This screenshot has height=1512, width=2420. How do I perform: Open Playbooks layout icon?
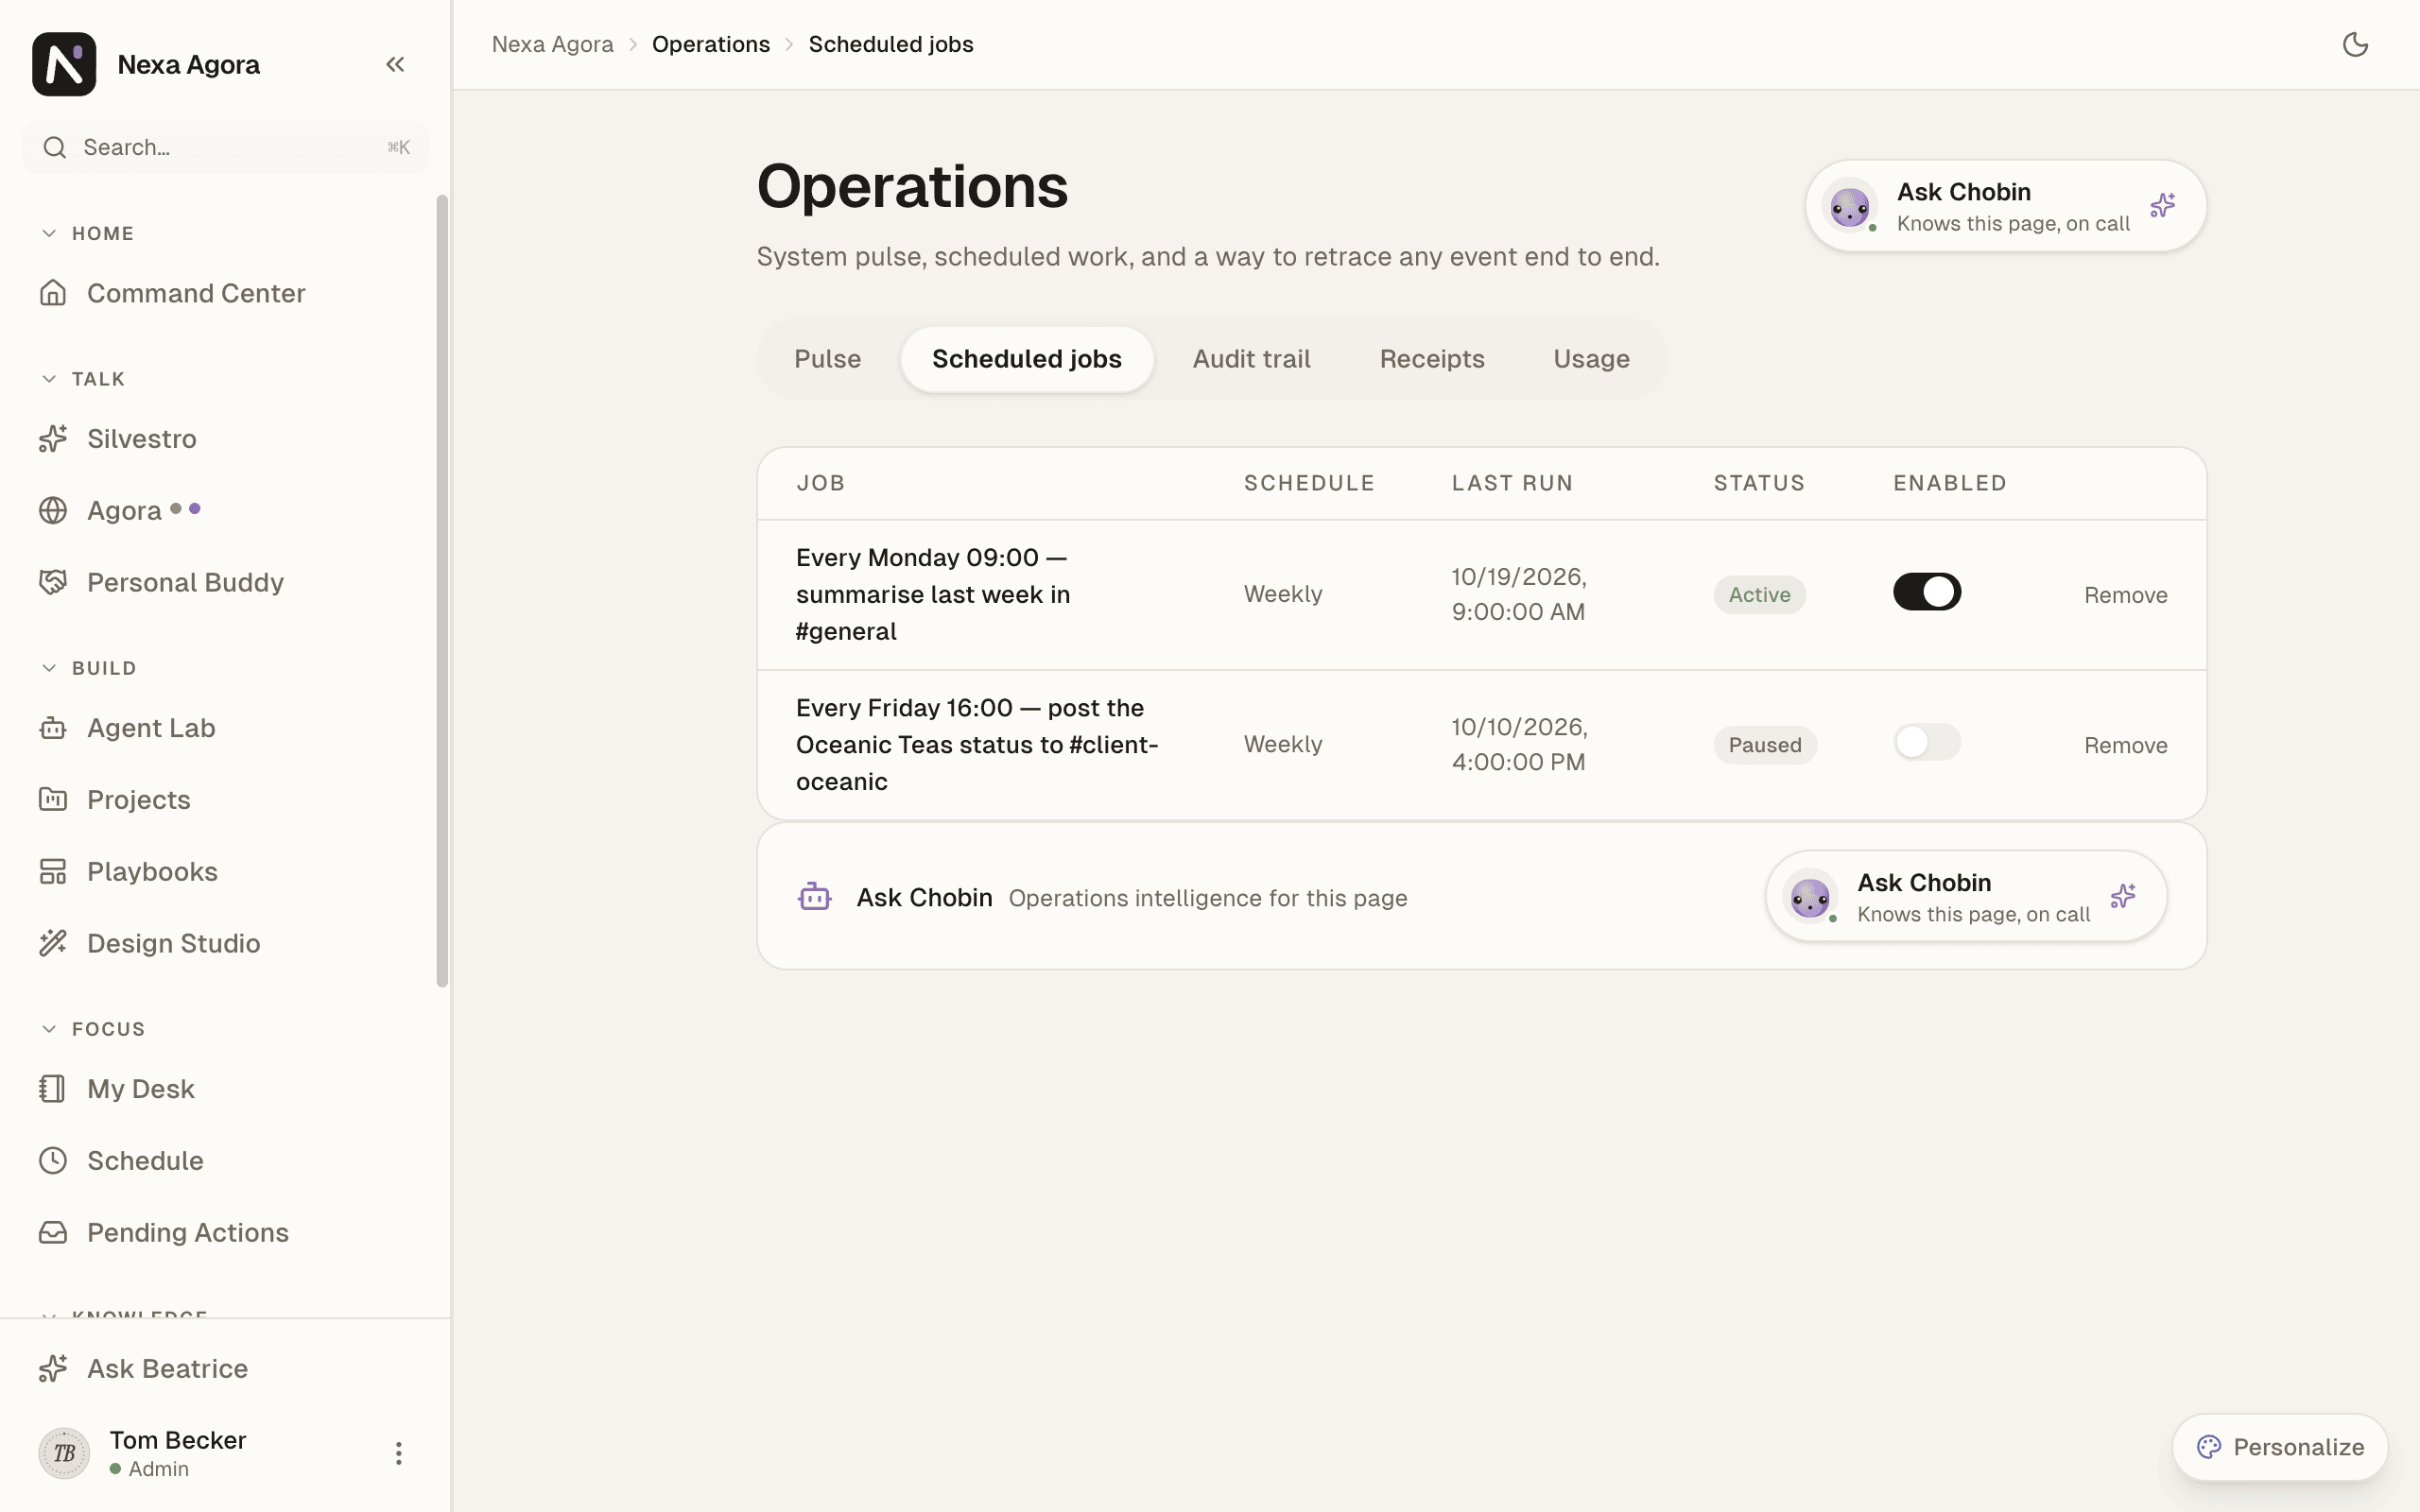click(x=53, y=872)
